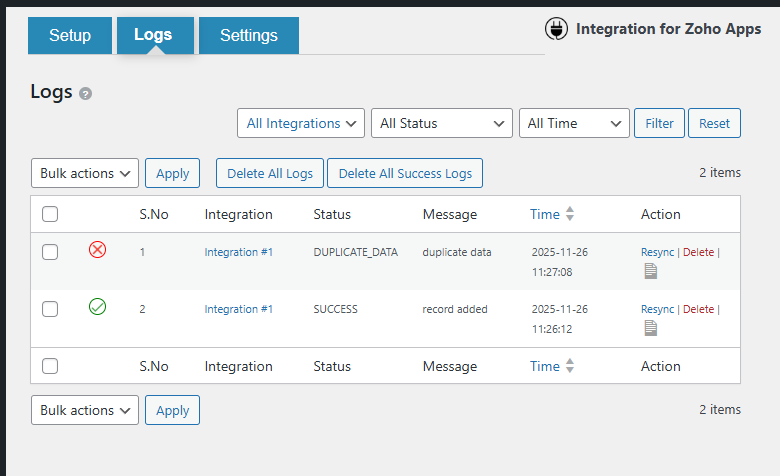Click the footer Time column sort arrows

click(570, 366)
